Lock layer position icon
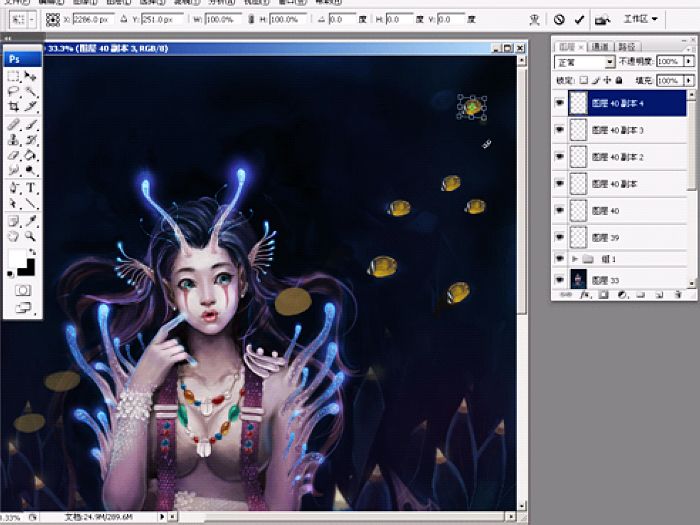Screen dimensions: 700x525 pyautogui.click(x=607, y=80)
